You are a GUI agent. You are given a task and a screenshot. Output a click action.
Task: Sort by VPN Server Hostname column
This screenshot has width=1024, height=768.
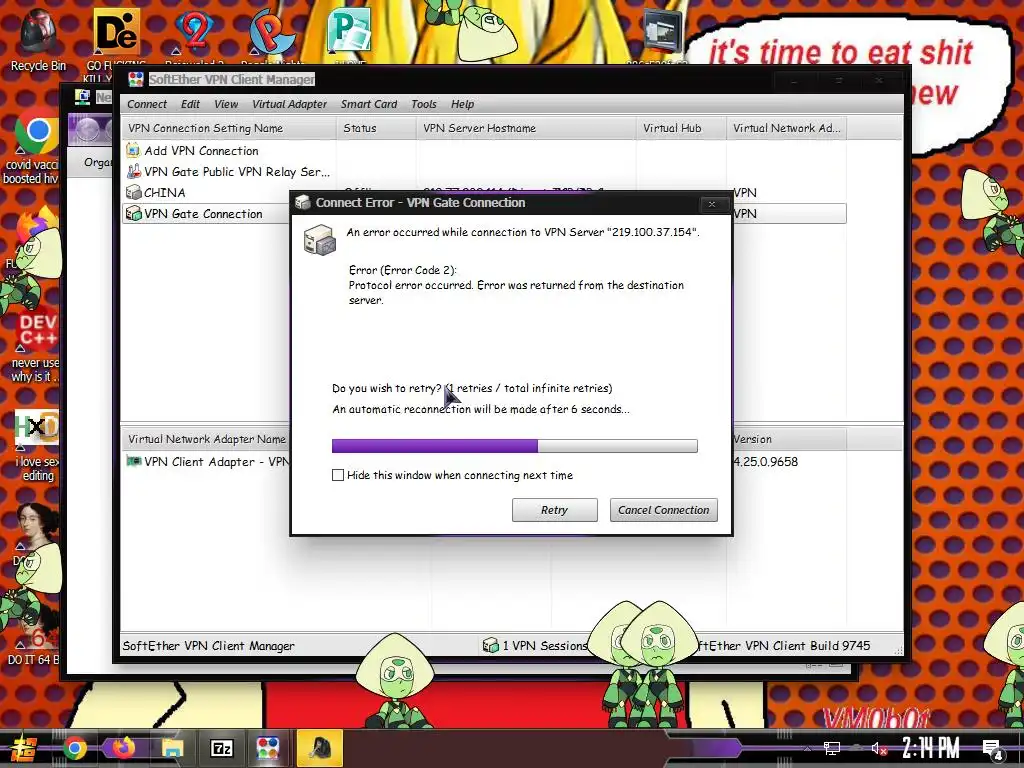click(526, 128)
